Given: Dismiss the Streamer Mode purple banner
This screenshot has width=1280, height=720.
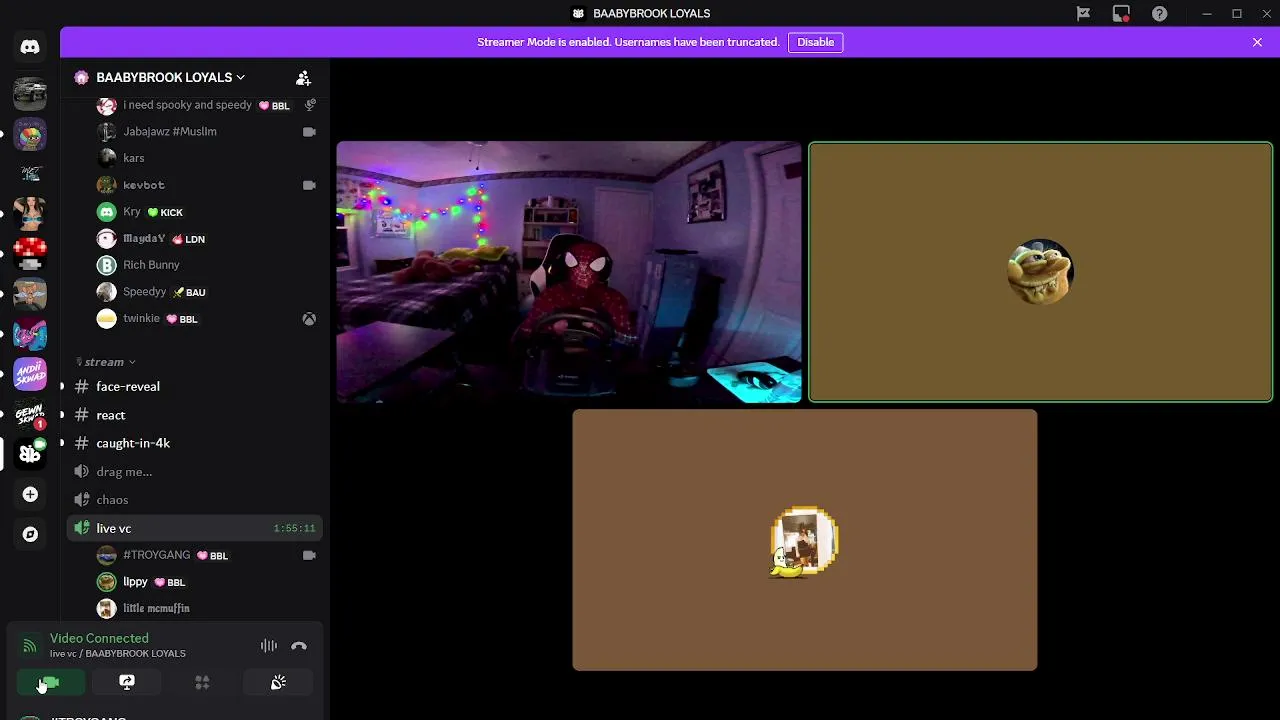Looking at the screenshot, I should 1257,42.
